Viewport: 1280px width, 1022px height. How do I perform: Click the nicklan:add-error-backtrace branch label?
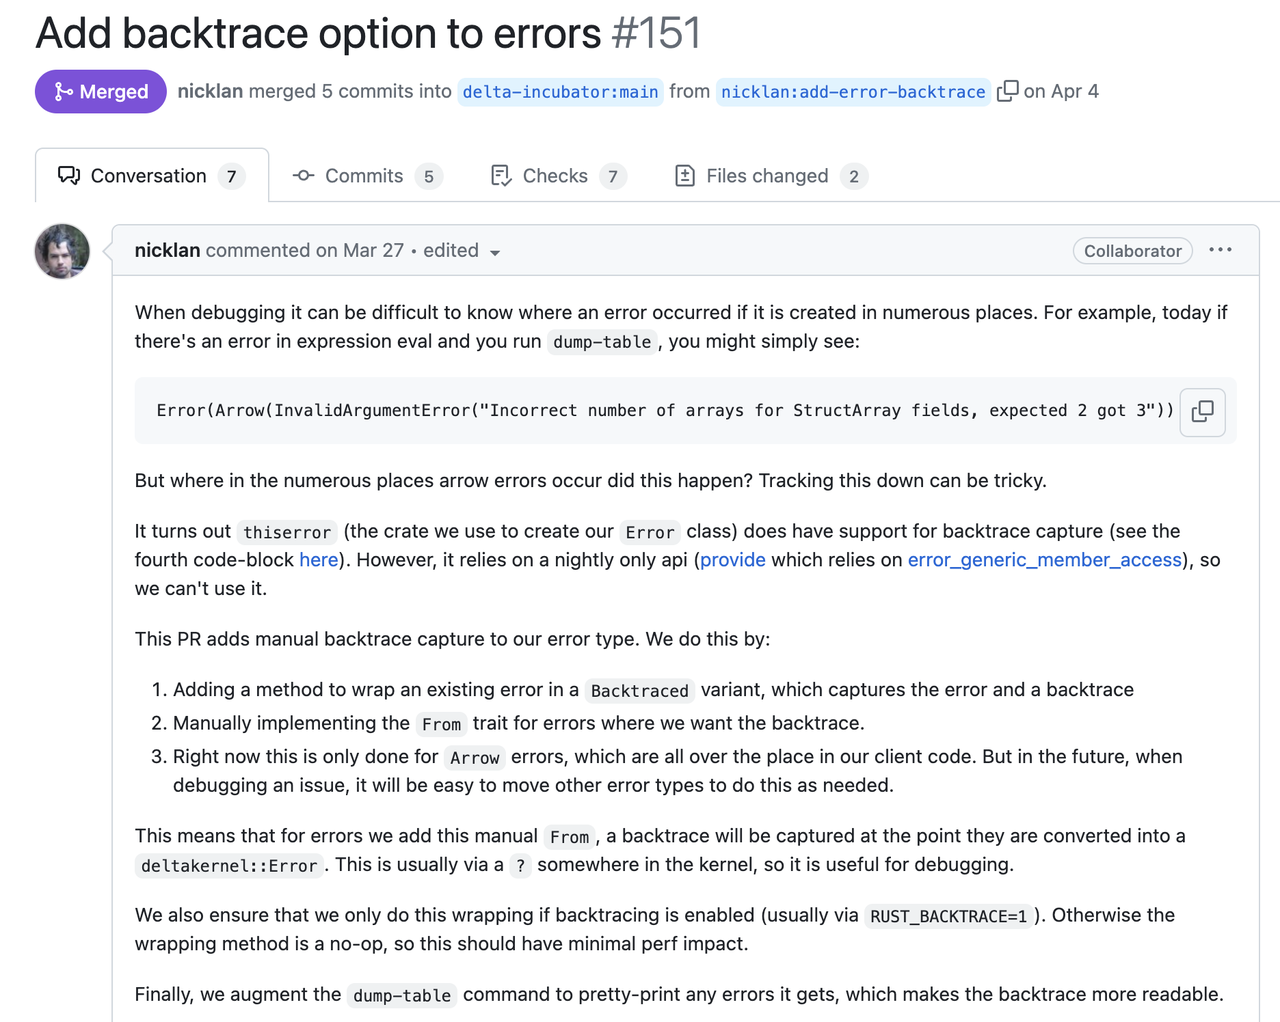coord(852,92)
